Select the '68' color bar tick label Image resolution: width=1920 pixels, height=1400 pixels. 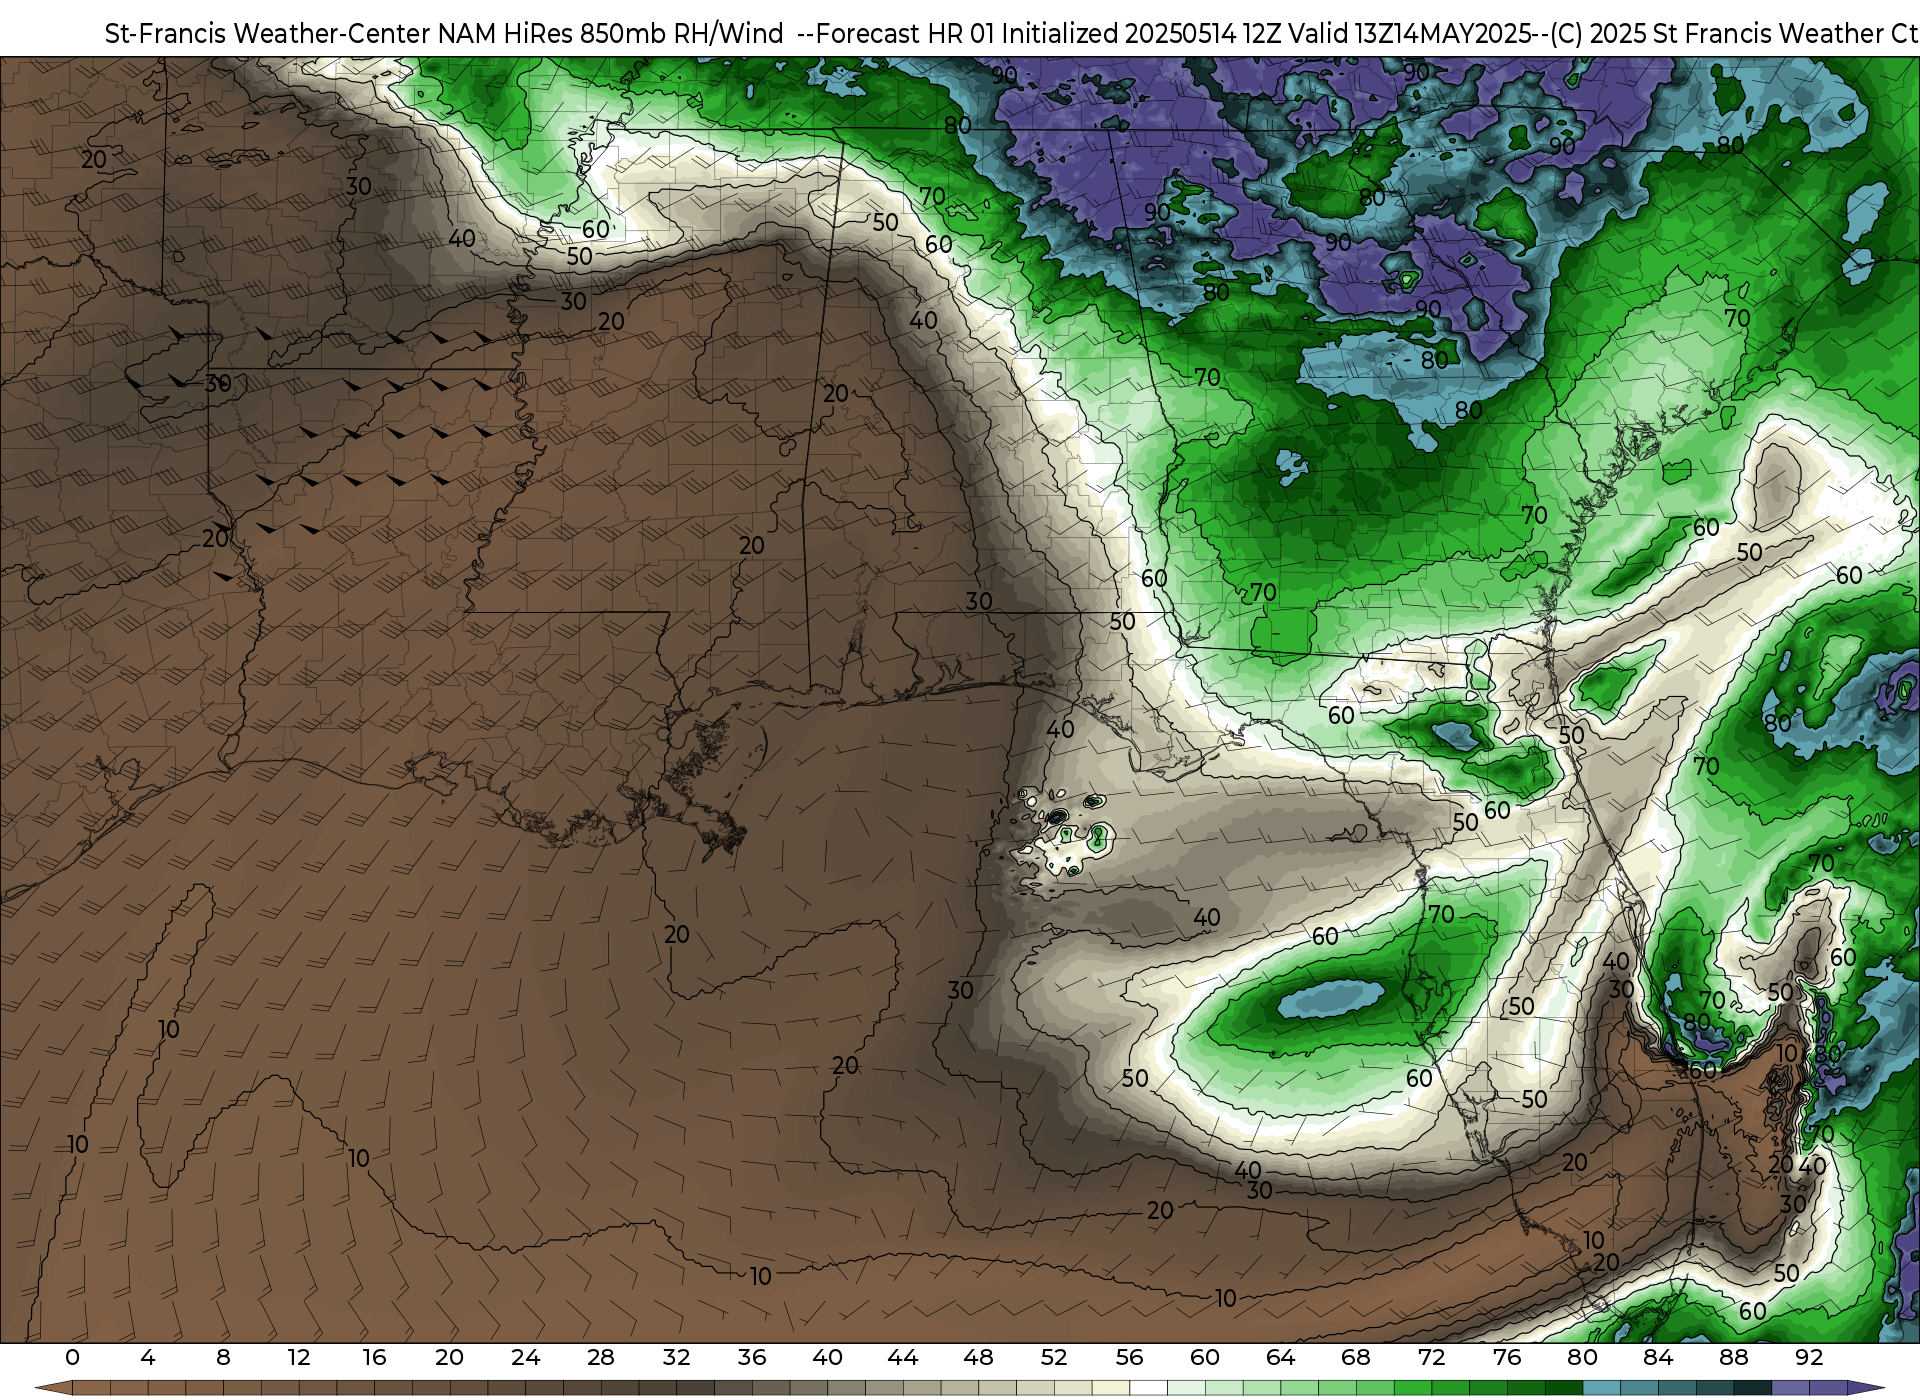pyautogui.click(x=1356, y=1357)
